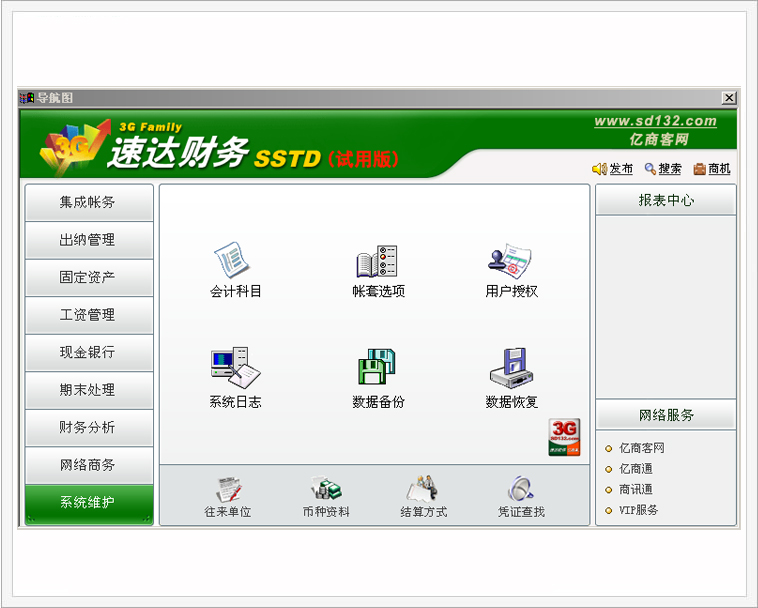Screen dimensions: 758x608
Task: Click the 商机 briefcase icon
Action: pyautogui.click(x=699, y=169)
